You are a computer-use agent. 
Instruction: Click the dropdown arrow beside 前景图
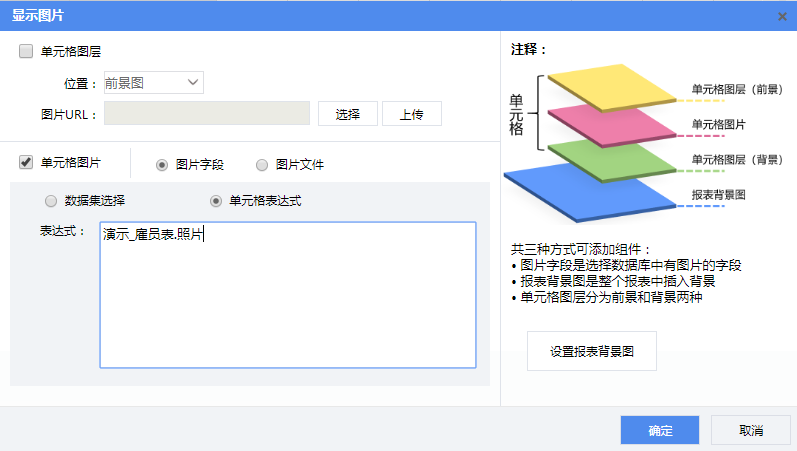pos(192,83)
